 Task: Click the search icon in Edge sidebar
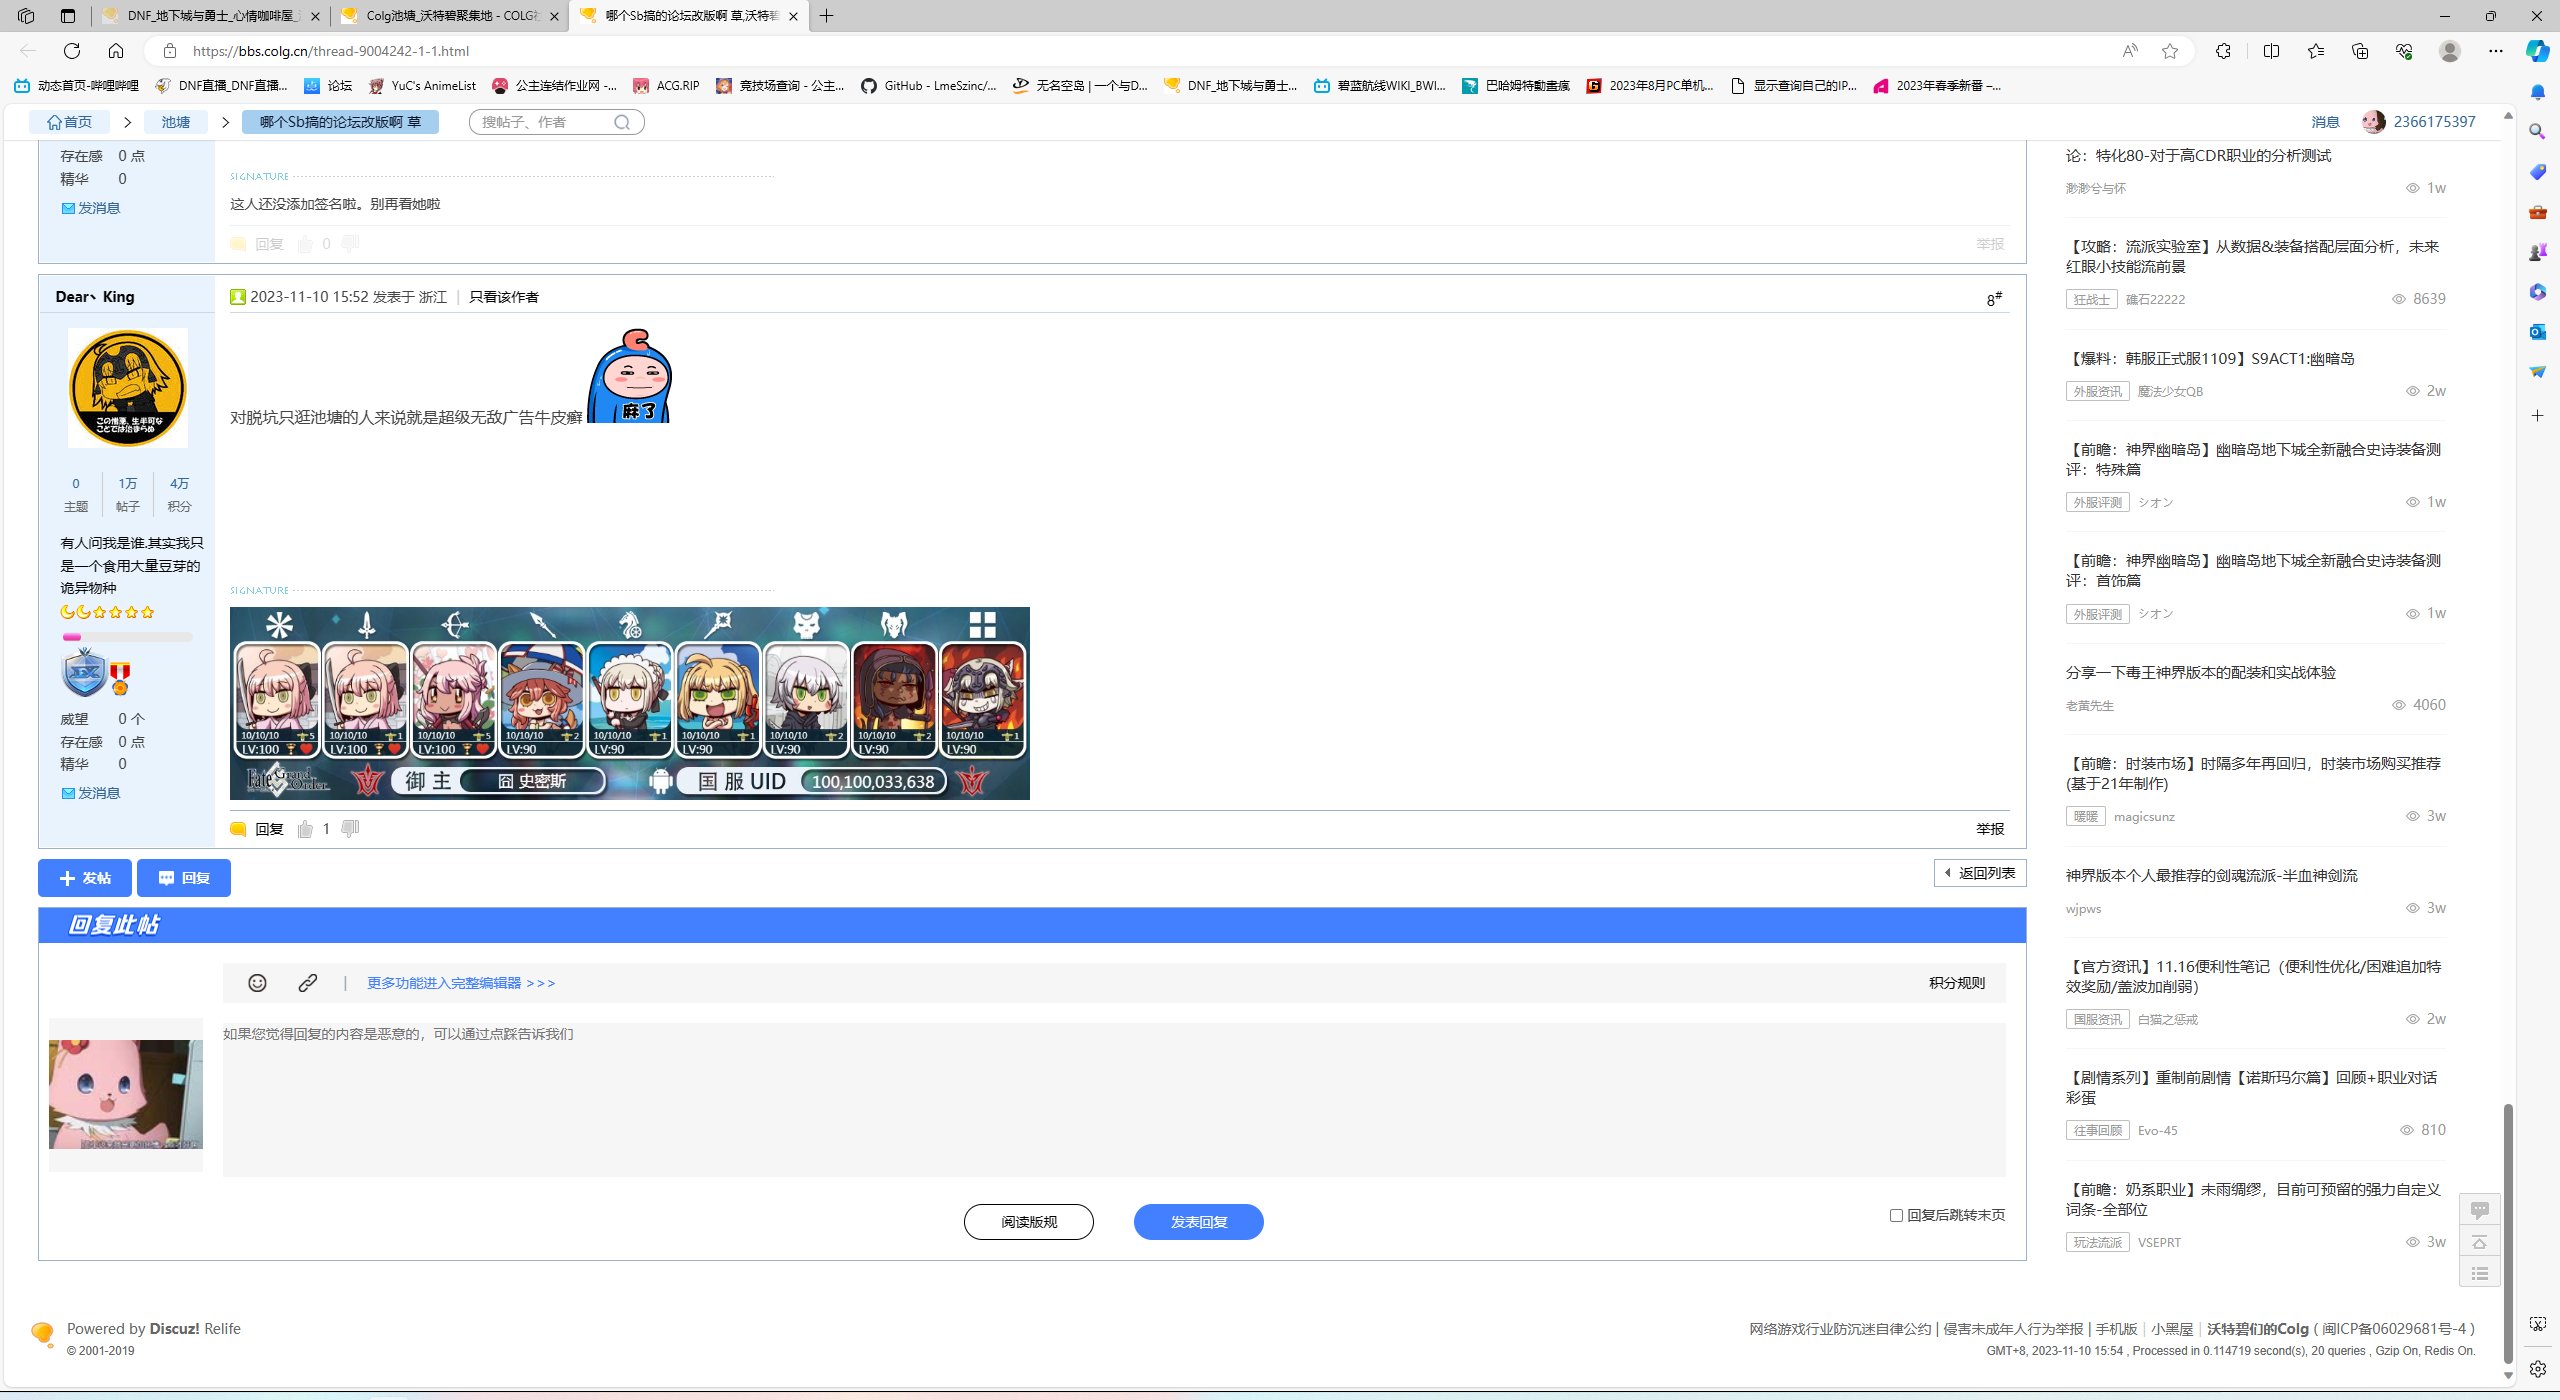[2538, 131]
